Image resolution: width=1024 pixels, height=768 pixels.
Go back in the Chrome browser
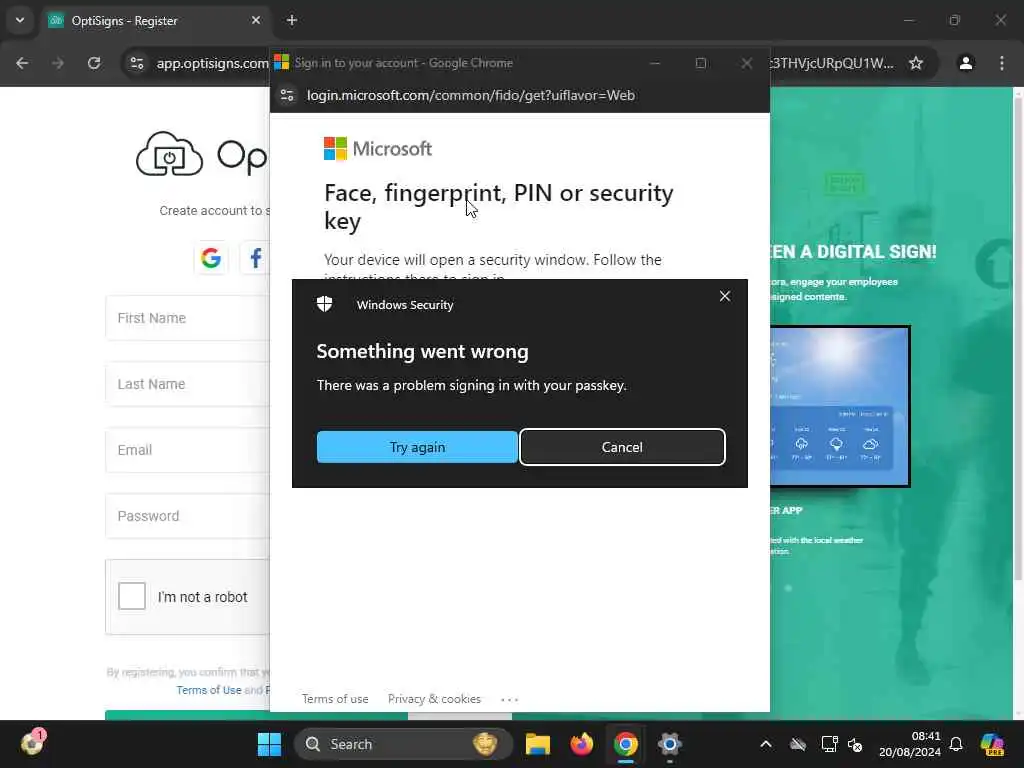pos(22,63)
